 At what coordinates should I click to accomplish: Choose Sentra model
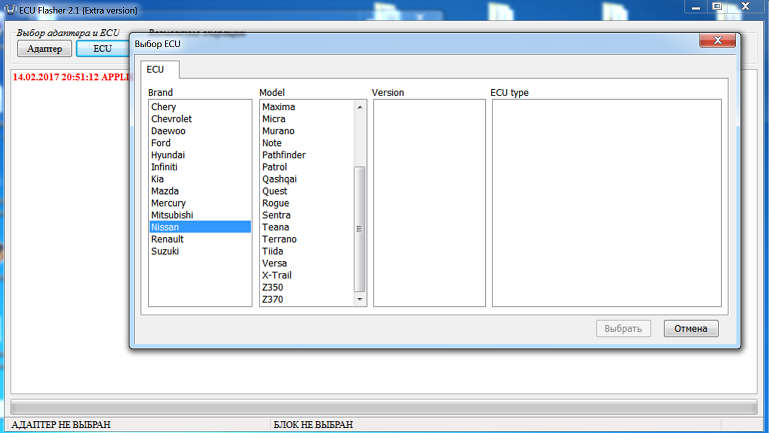click(x=307, y=215)
